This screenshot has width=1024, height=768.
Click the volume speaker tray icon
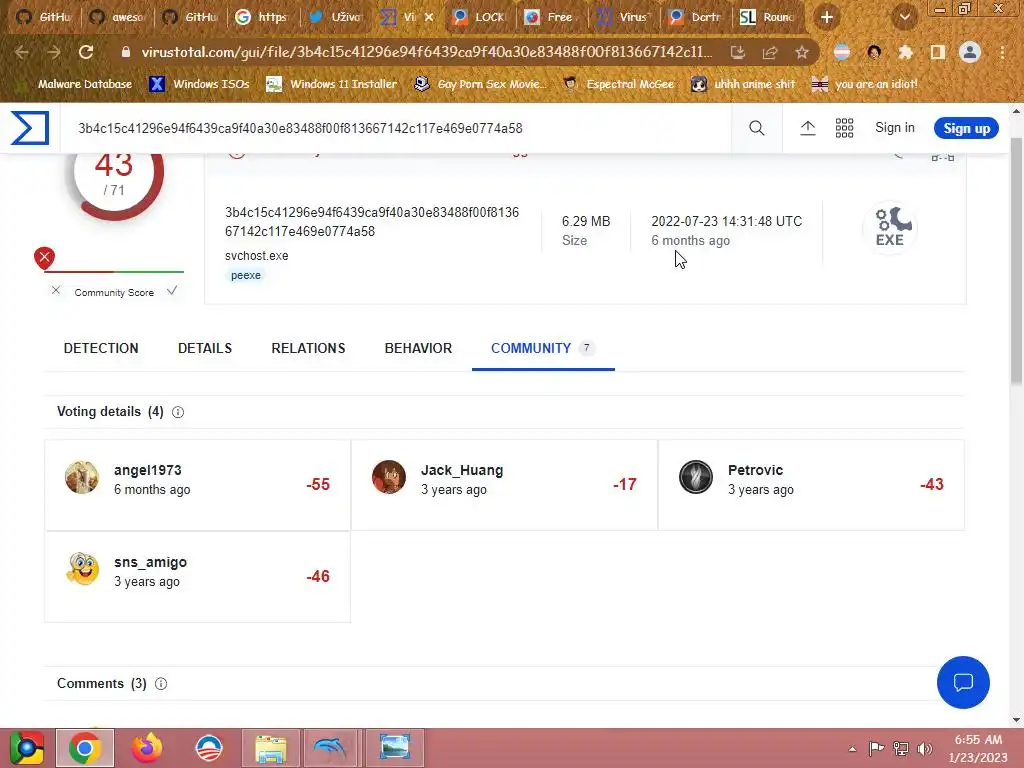tap(924, 748)
